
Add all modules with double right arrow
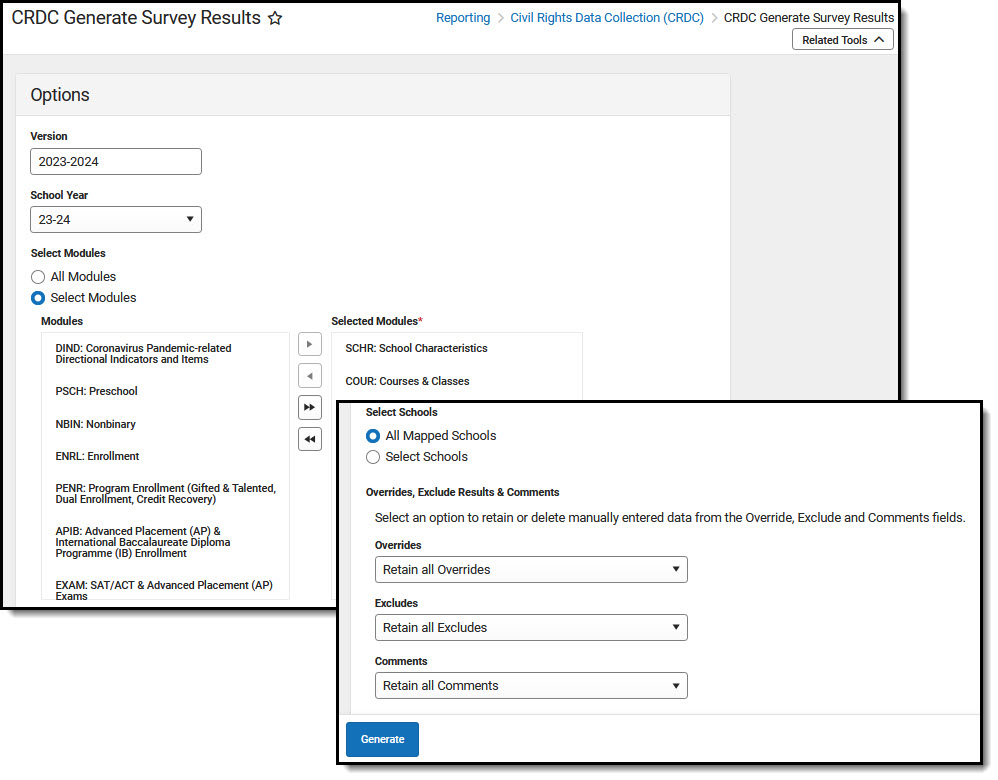[x=310, y=408]
